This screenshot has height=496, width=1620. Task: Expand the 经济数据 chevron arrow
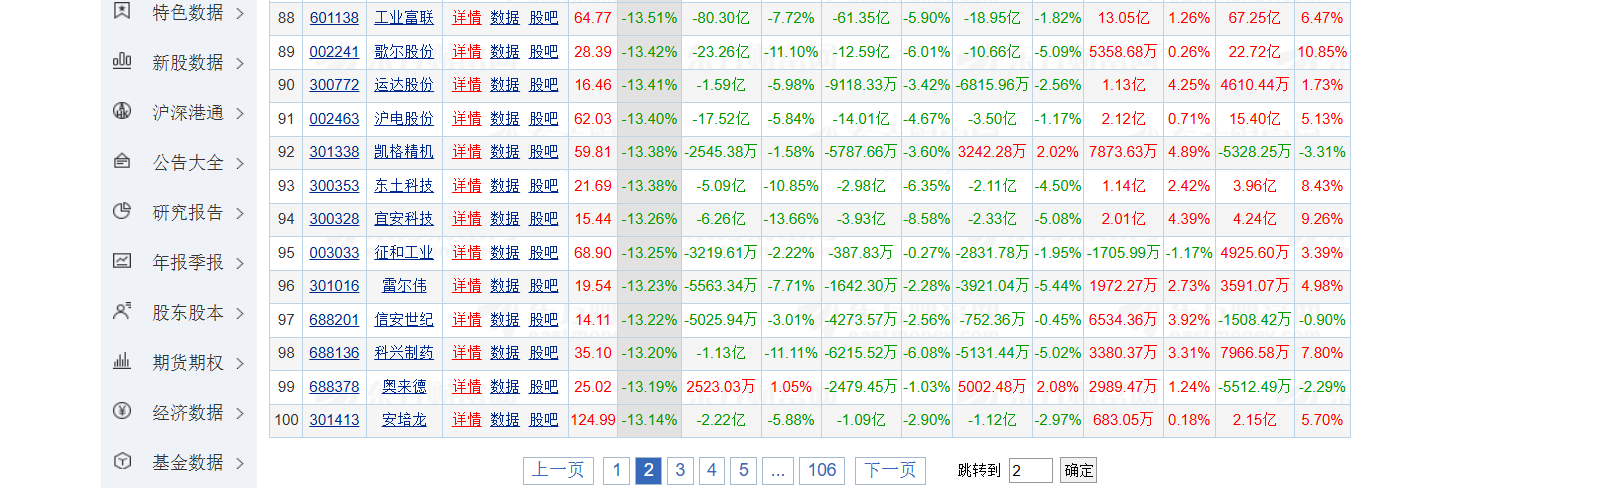point(240,413)
